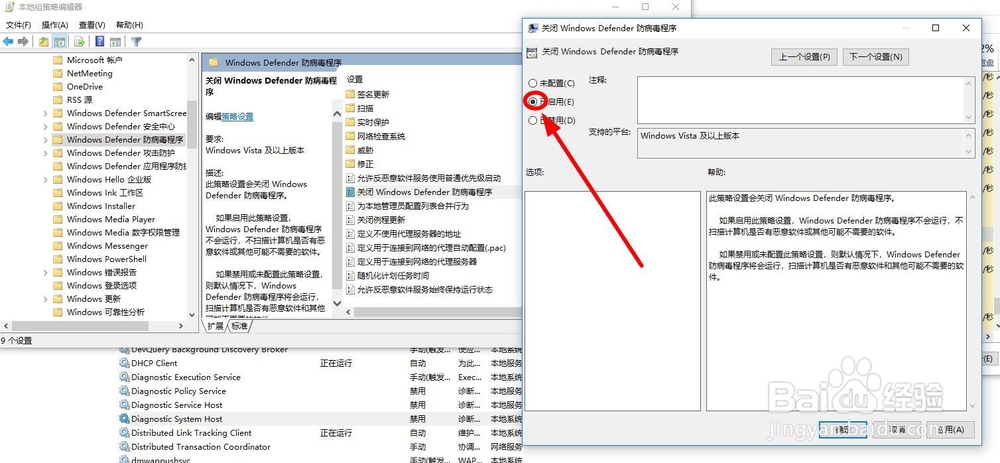This screenshot has width=1000, height=463.
Task: Click the Back arrow in Group Policy toolbar
Action: coord(8,41)
